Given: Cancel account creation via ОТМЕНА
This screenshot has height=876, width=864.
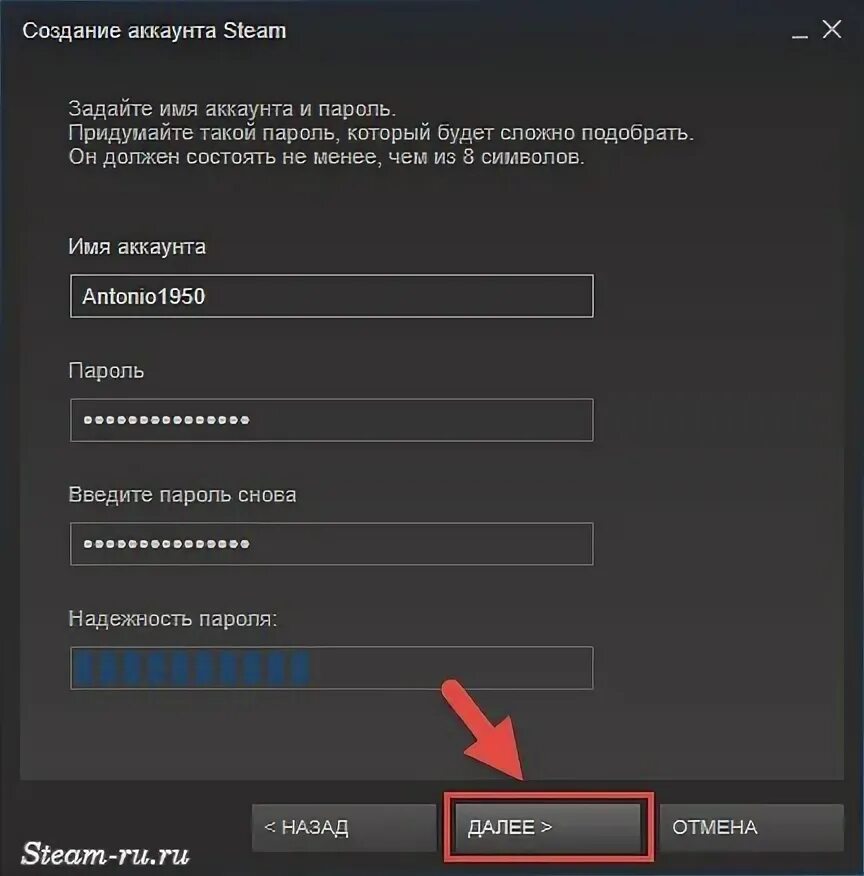Looking at the screenshot, I should (x=751, y=827).
